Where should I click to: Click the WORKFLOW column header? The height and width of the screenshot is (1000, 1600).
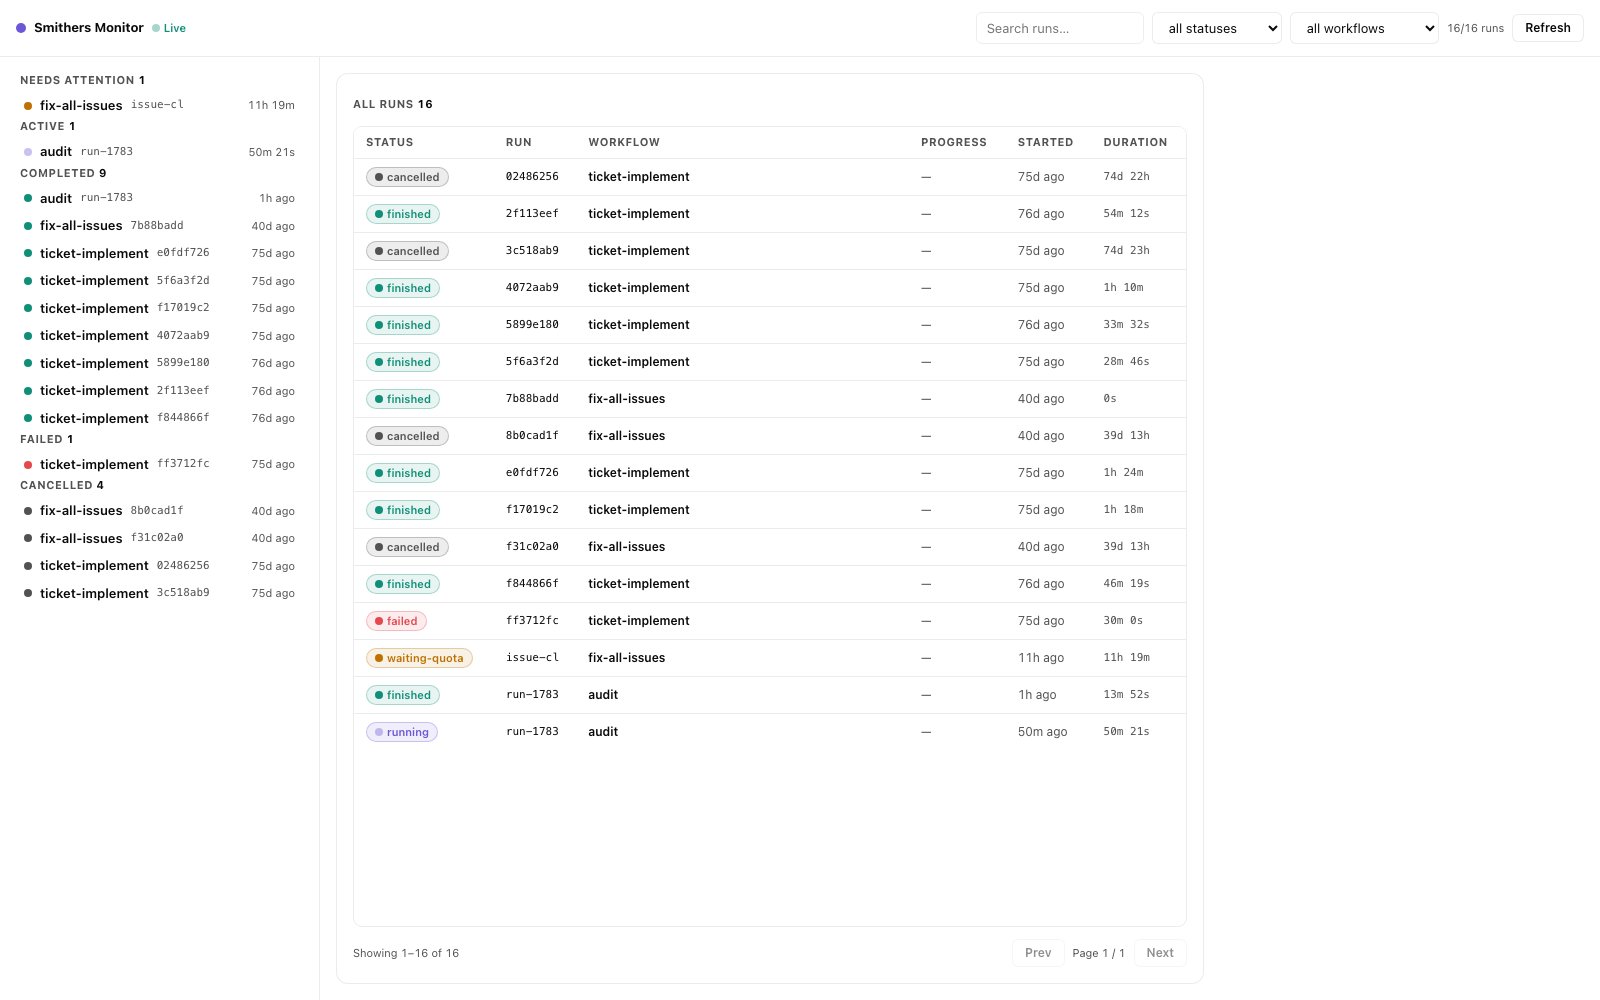(x=624, y=142)
